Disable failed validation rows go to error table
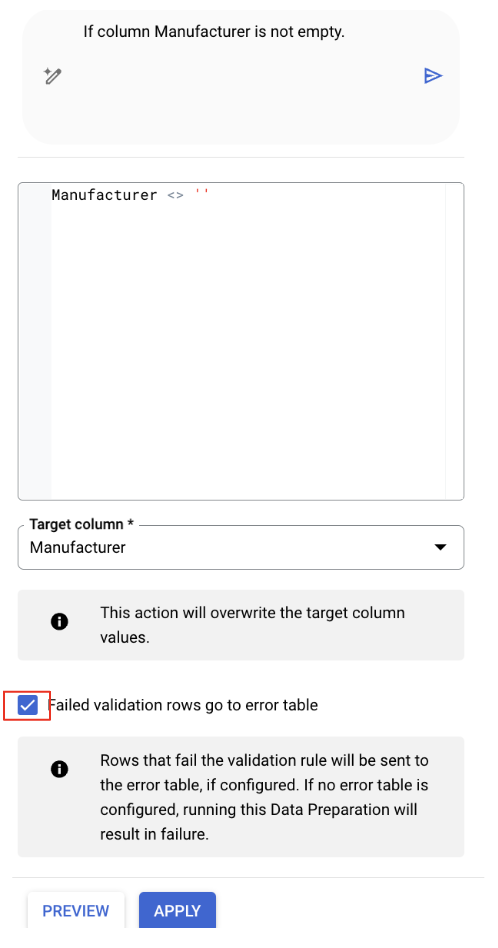This screenshot has width=498, height=948. [28, 705]
